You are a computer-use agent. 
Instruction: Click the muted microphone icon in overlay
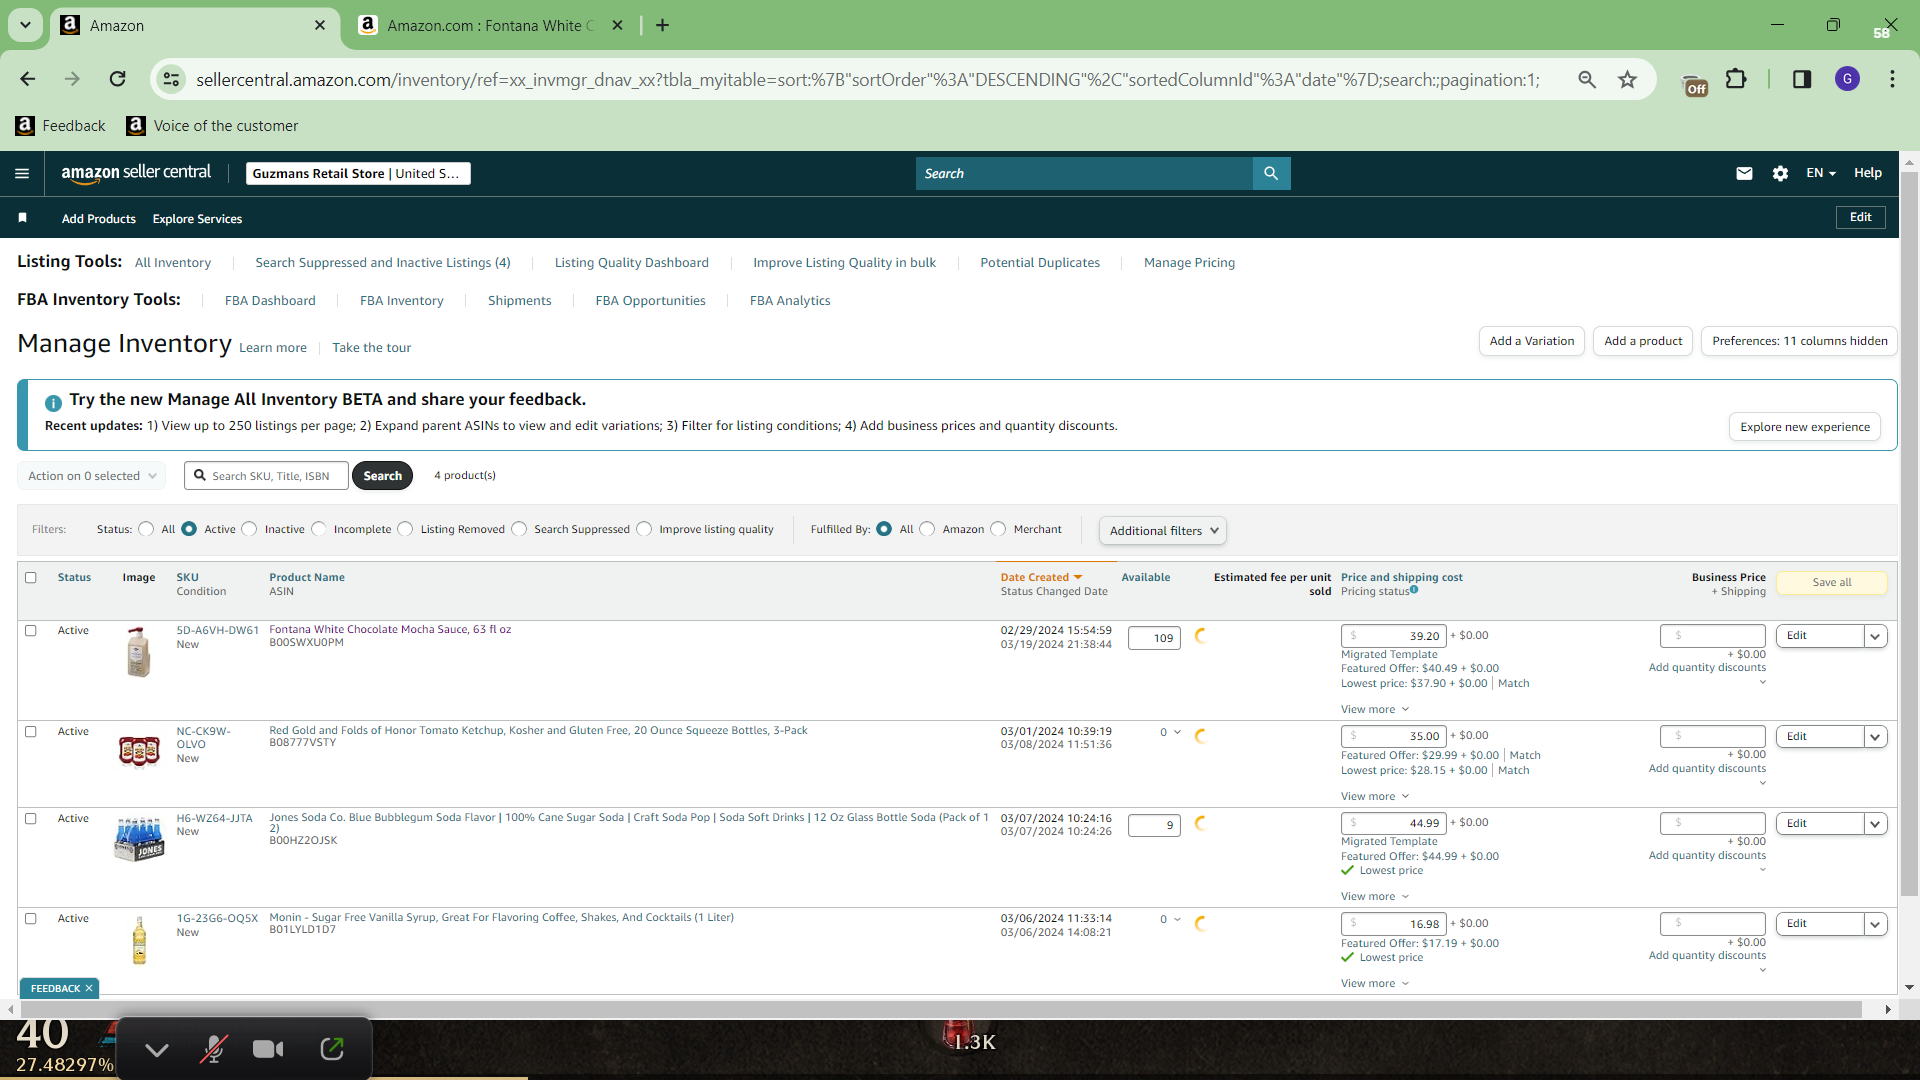[x=213, y=1048]
